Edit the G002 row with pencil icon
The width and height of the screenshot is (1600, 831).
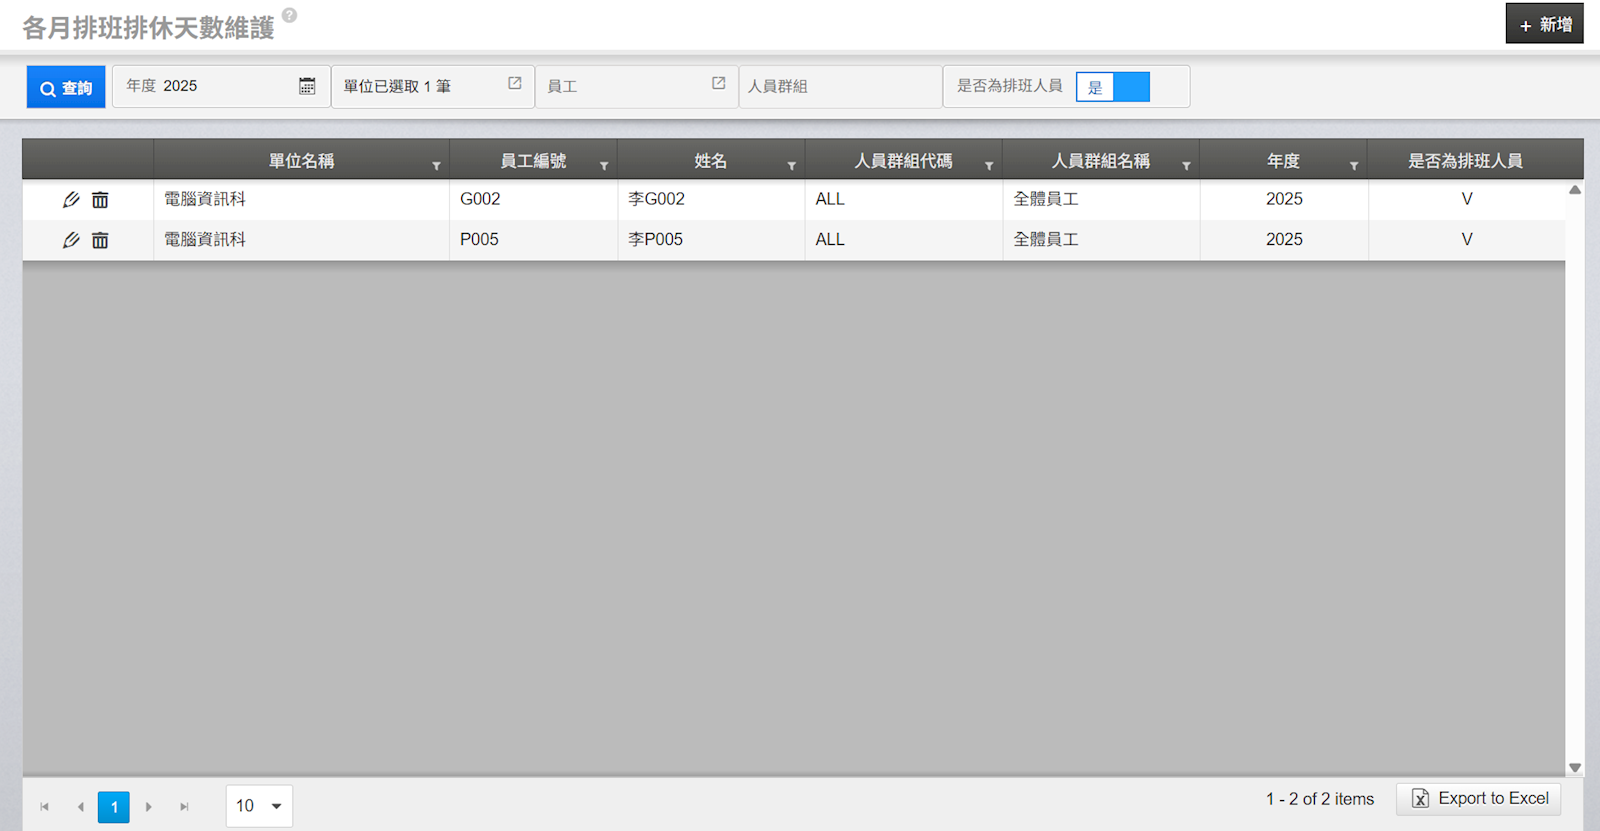click(x=71, y=199)
